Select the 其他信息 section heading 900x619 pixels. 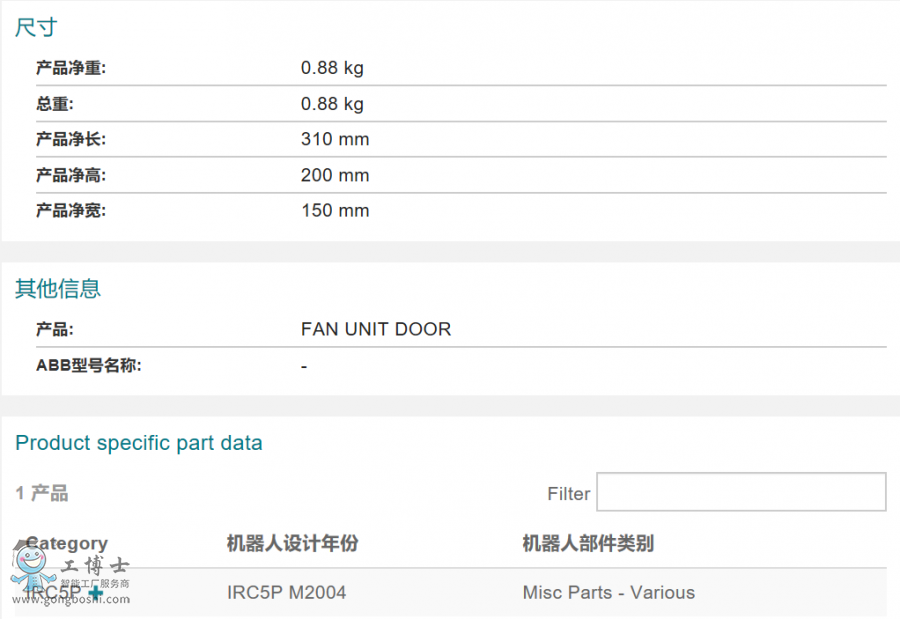57,289
